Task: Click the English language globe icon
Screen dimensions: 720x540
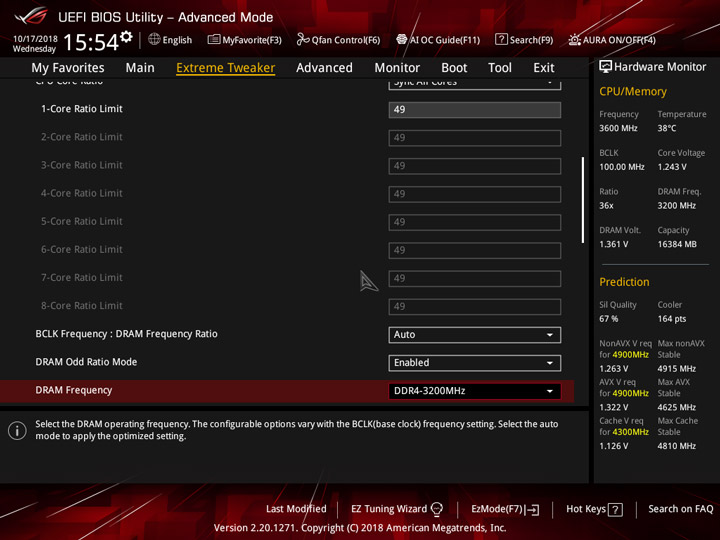Action: 154,39
